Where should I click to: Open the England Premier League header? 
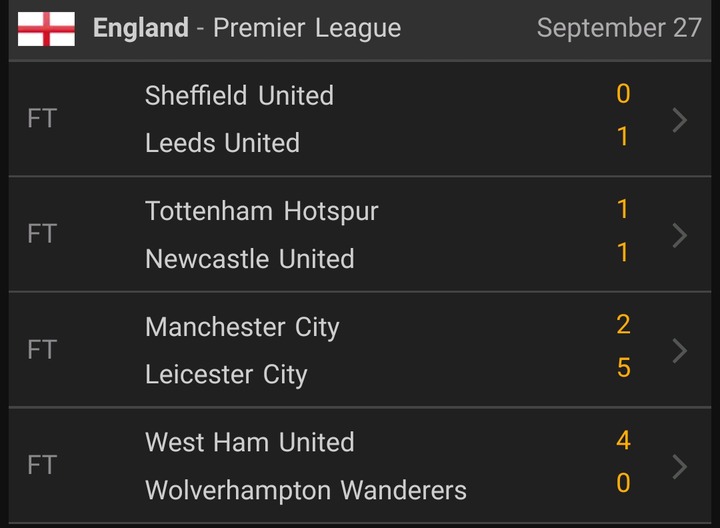pos(247,28)
